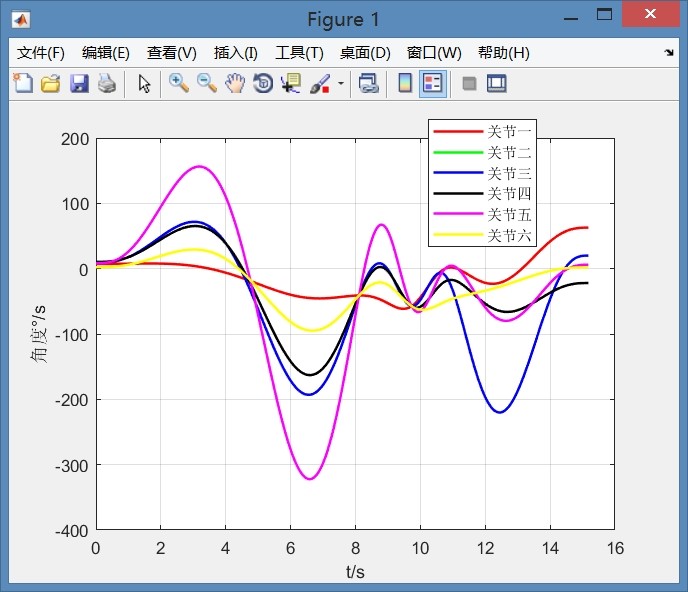Click the y-axis tick label -400
The image size is (688, 592).
coord(72,531)
